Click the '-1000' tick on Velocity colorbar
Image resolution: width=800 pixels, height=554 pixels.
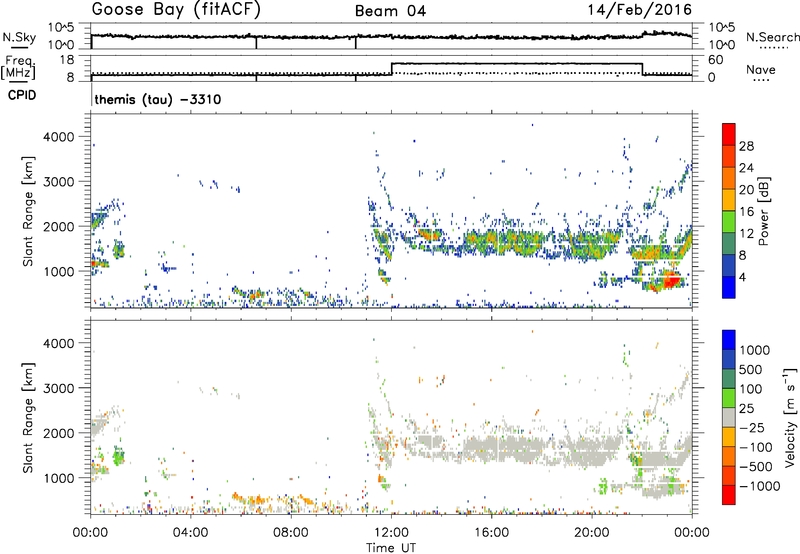tap(759, 486)
